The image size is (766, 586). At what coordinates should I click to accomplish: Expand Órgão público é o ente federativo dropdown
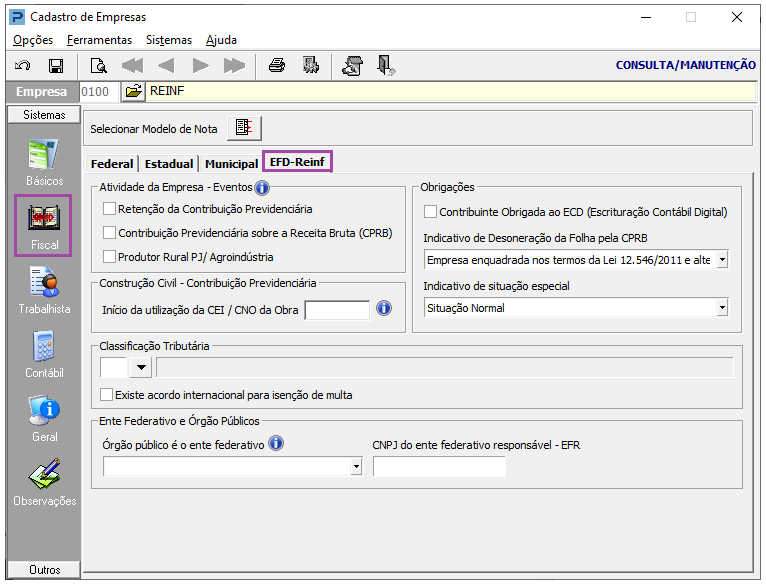(356, 466)
